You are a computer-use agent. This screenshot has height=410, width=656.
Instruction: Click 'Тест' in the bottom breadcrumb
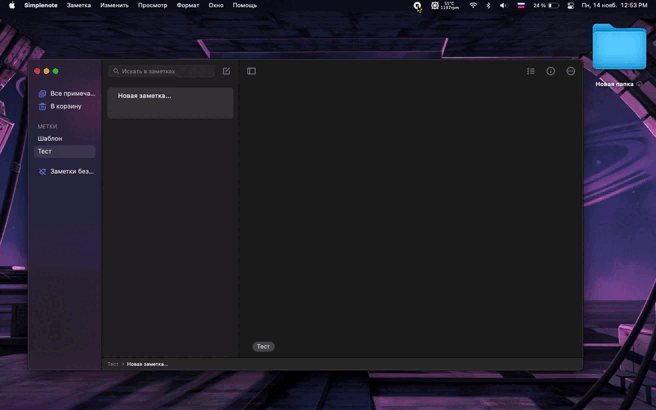[x=113, y=364]
